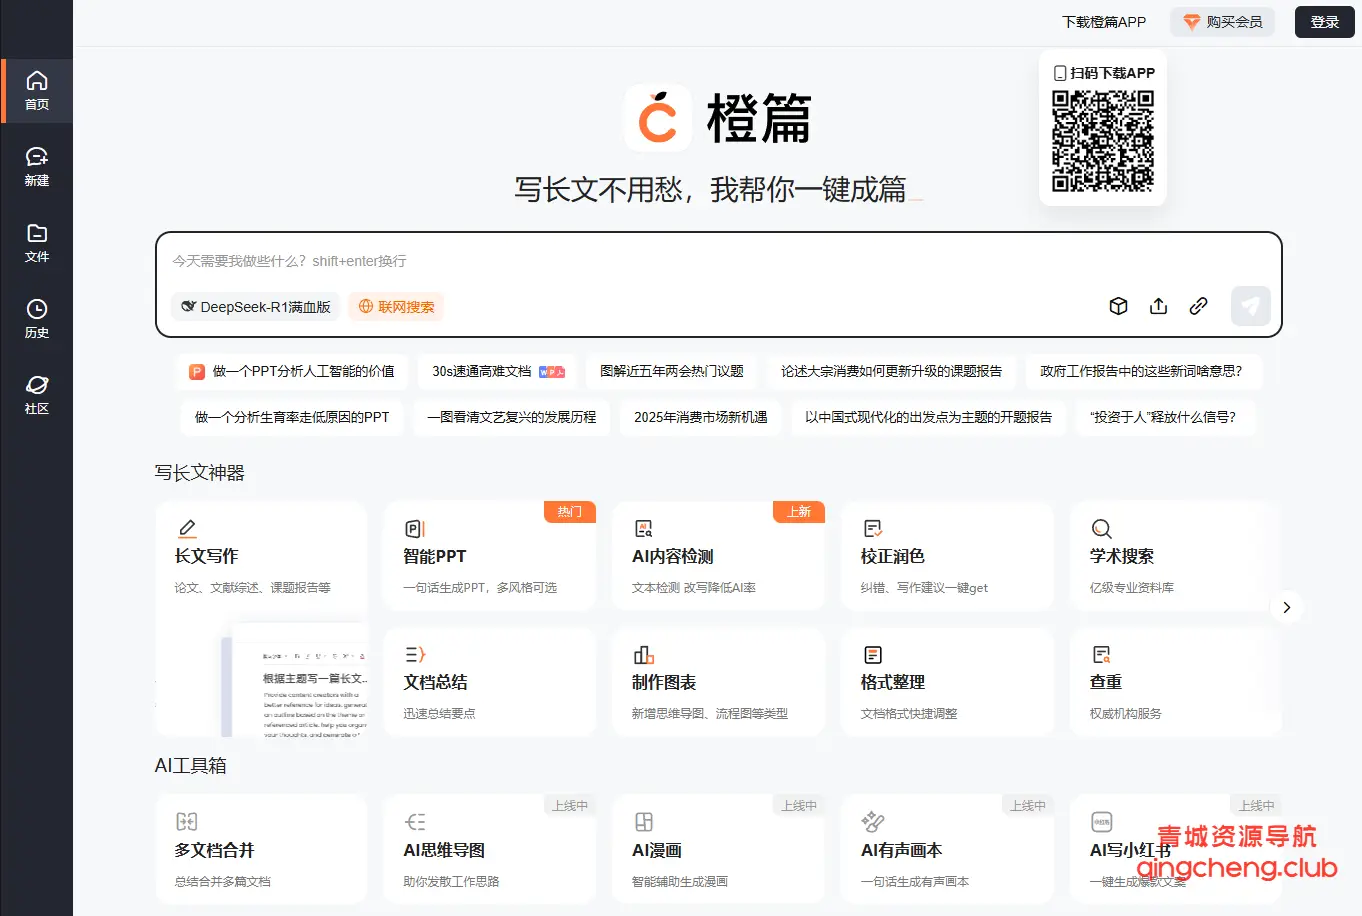Switch to the 社区 section
The height and width of the screenshot is (916, 1362).
[x=37, y=392]
